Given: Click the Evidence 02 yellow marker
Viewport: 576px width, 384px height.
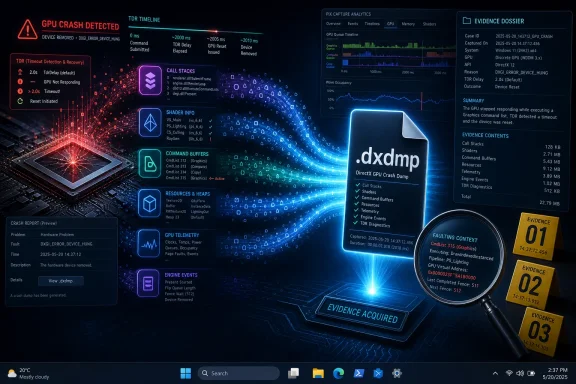Looking at the screenshot, I should pyautogui.click(x=530, y=284).
